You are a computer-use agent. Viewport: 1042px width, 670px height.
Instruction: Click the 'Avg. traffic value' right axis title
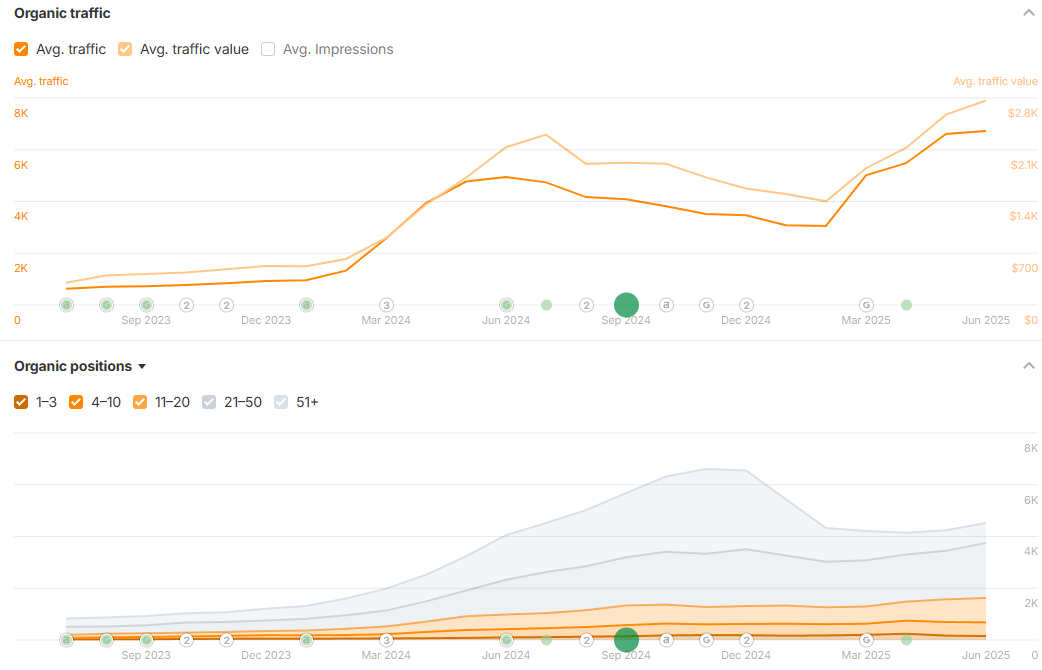pyautogui.click(x=995, y=81)
